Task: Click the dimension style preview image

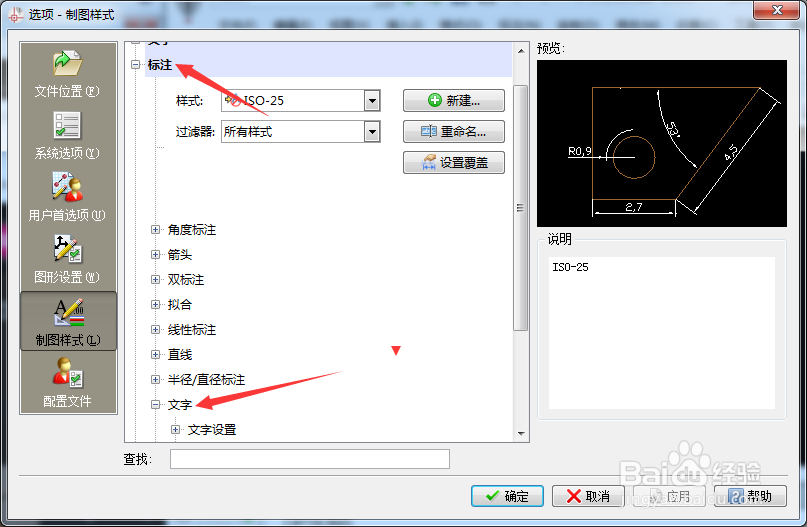Action: [x=662, y=144]
